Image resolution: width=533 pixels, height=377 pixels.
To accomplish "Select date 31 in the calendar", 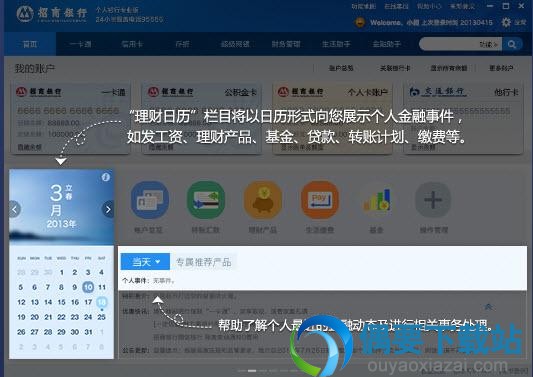I will (x=88, y=332).
